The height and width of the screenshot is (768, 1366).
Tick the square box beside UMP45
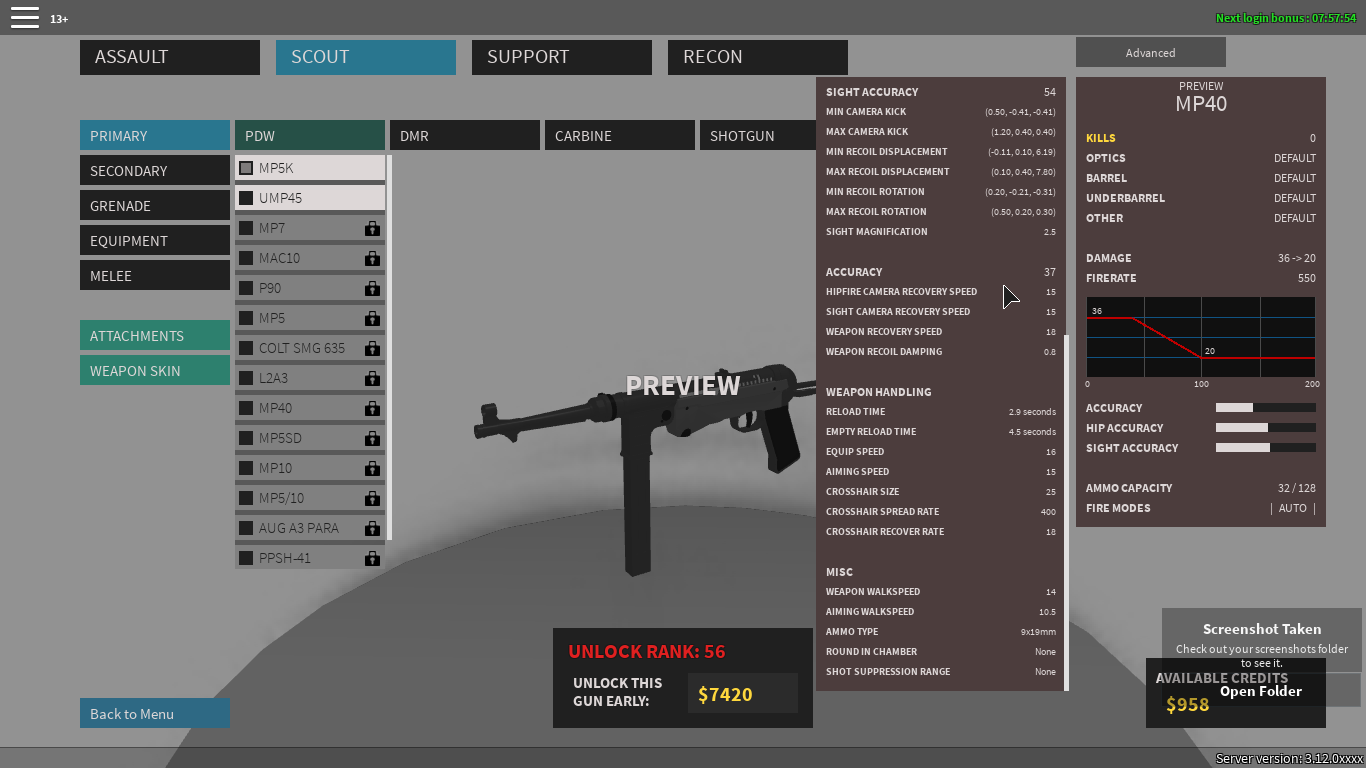pos(246,198)
